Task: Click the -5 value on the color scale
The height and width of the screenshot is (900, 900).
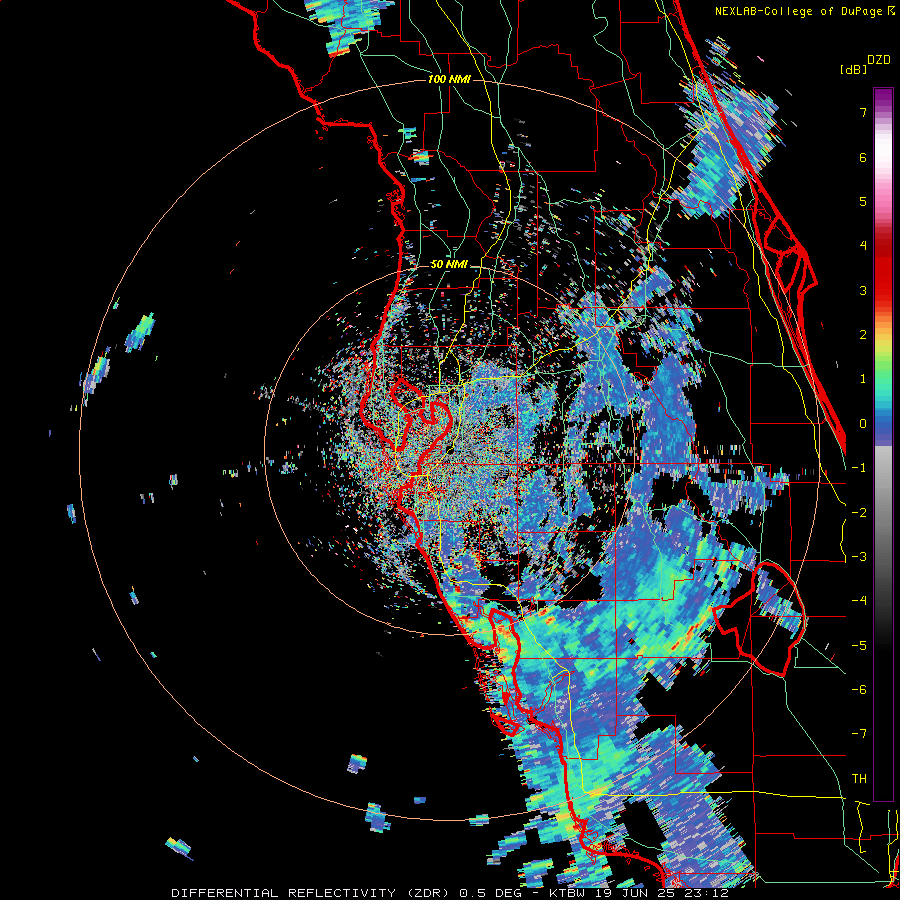Action: point(859,646)
